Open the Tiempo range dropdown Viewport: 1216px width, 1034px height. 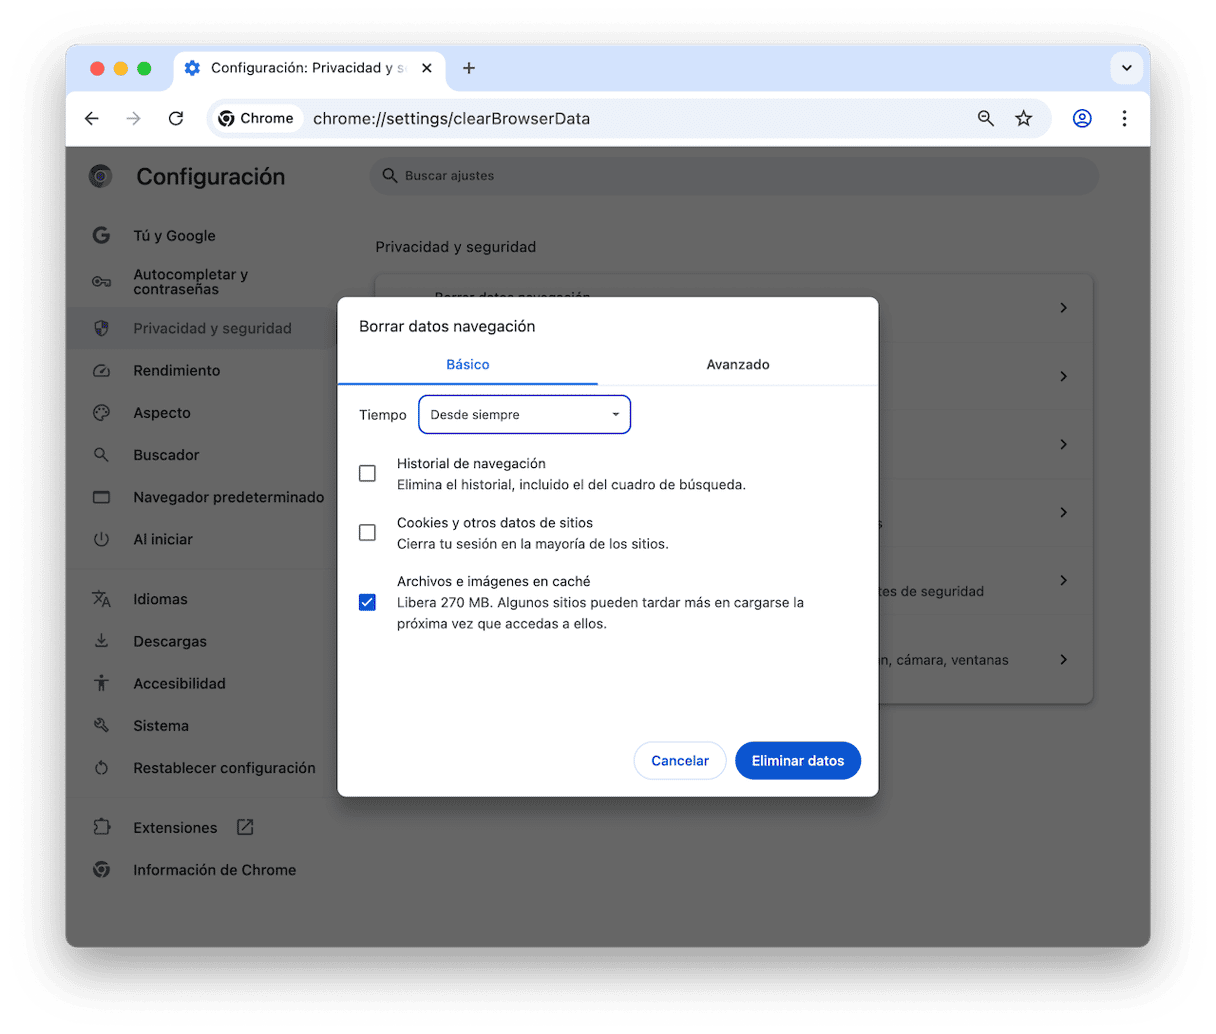click(524, 415)
